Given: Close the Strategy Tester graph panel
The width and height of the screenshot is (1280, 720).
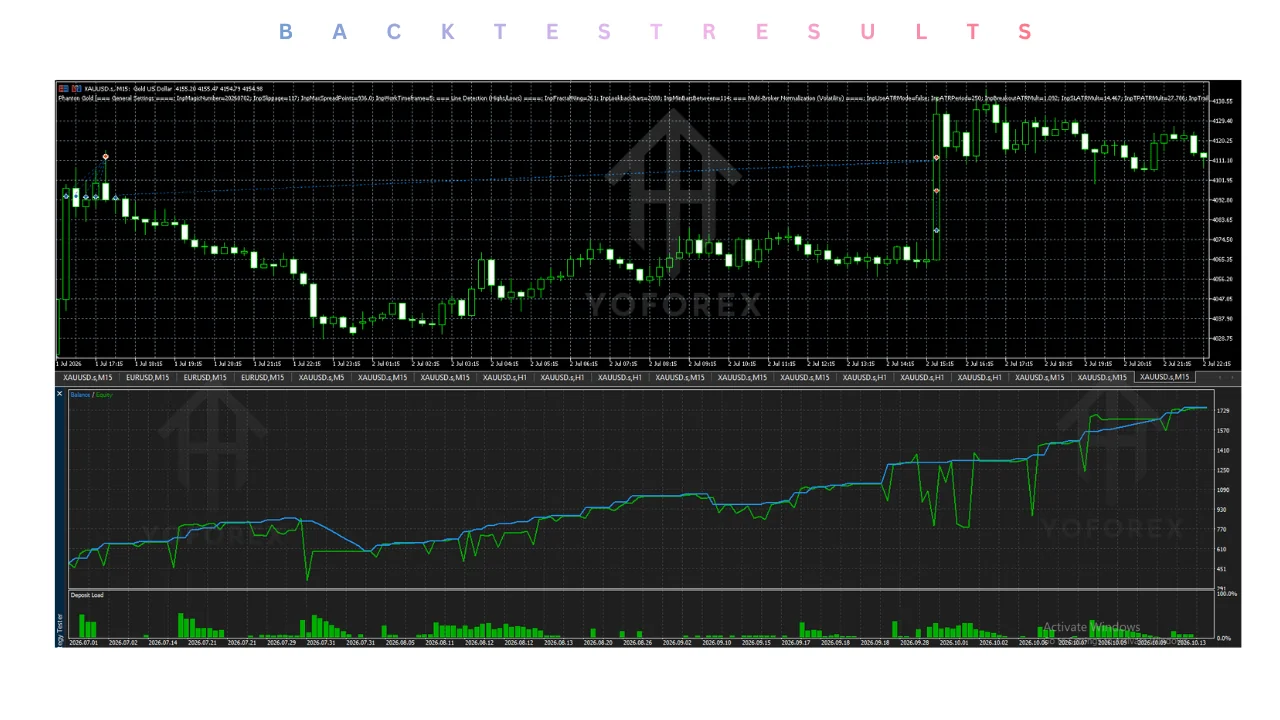Looking at the screenshot, I should tap(60, 394).
